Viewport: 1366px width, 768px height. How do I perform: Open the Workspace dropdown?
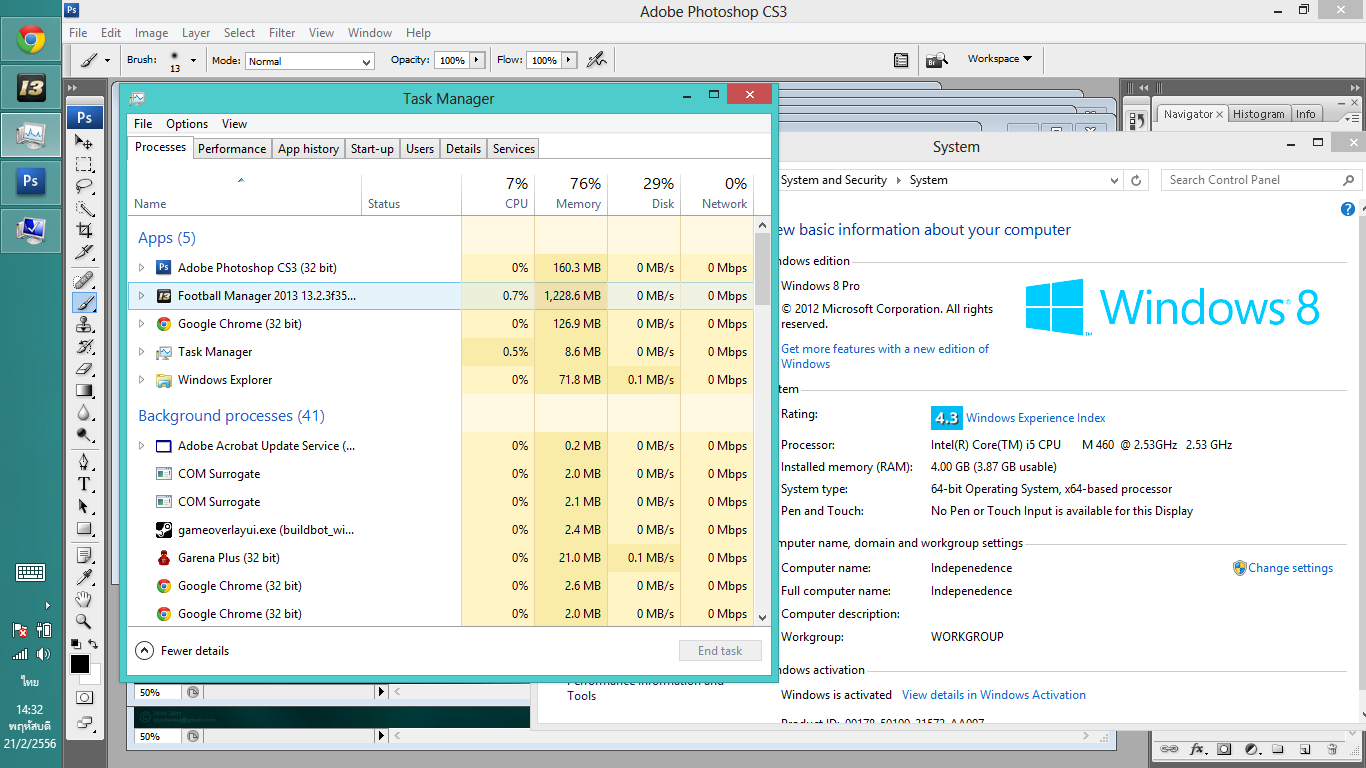[1000, 59]
